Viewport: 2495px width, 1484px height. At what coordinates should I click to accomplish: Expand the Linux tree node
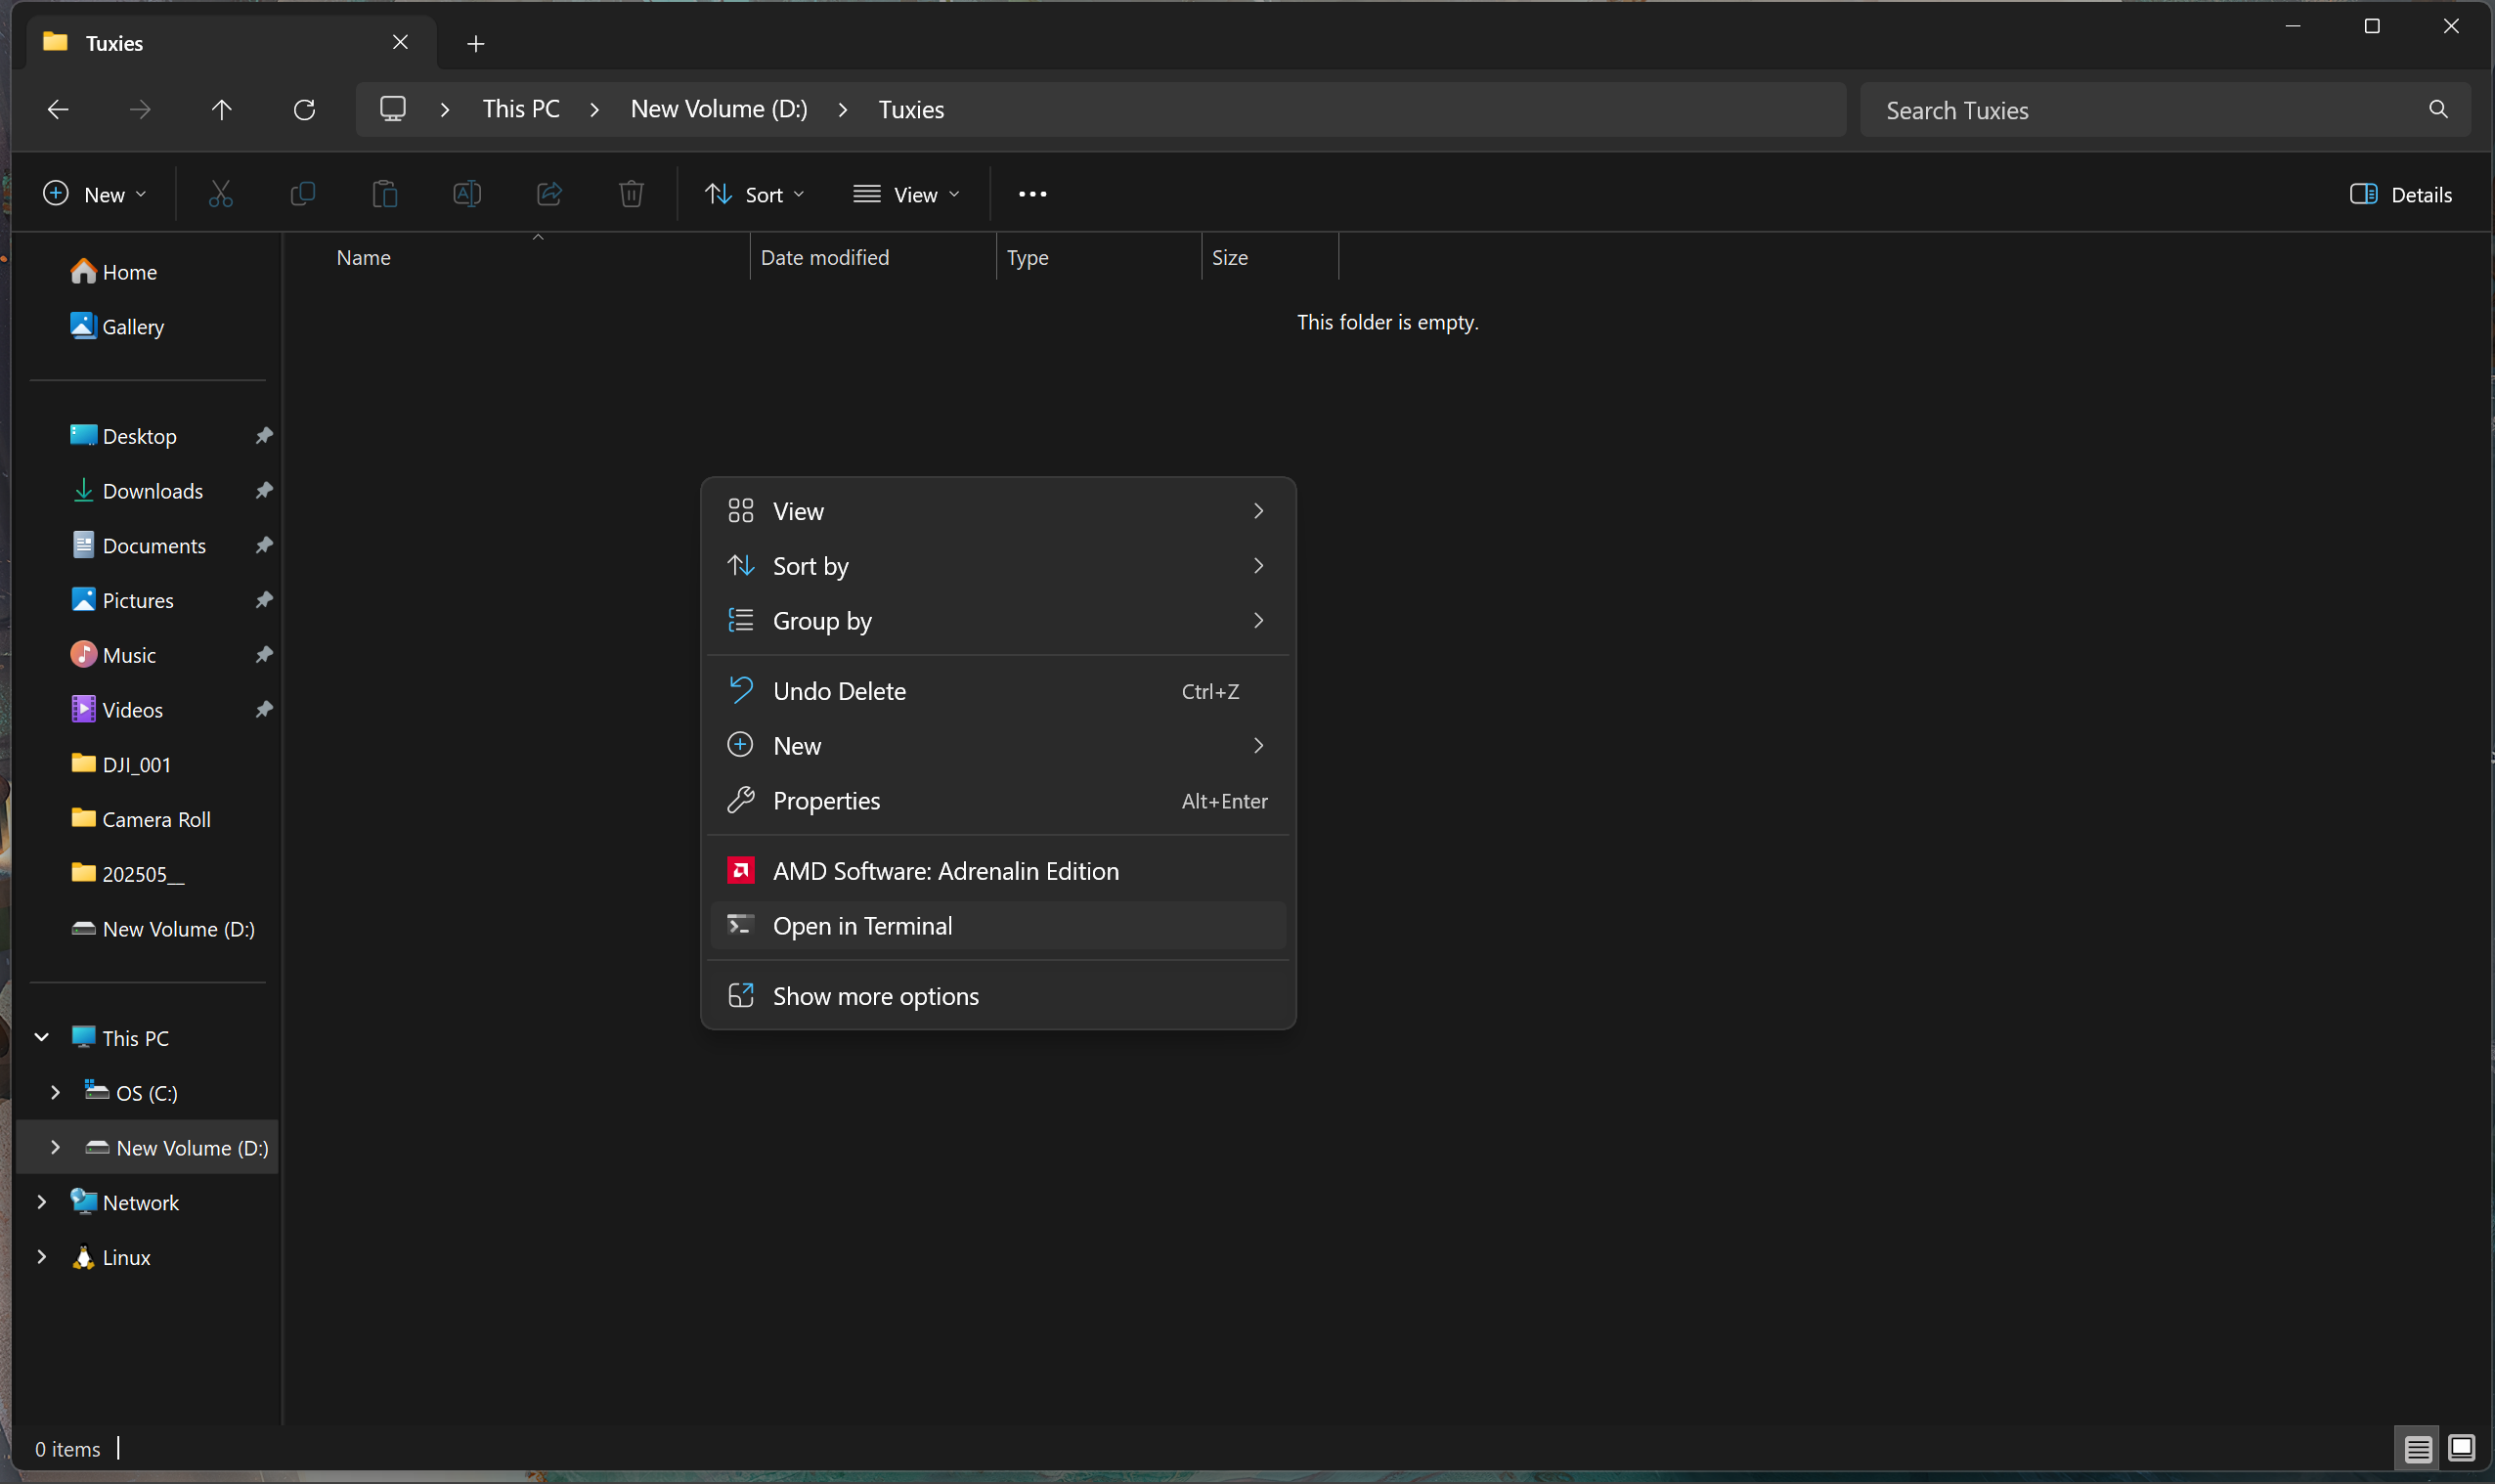pos(42,1257)
